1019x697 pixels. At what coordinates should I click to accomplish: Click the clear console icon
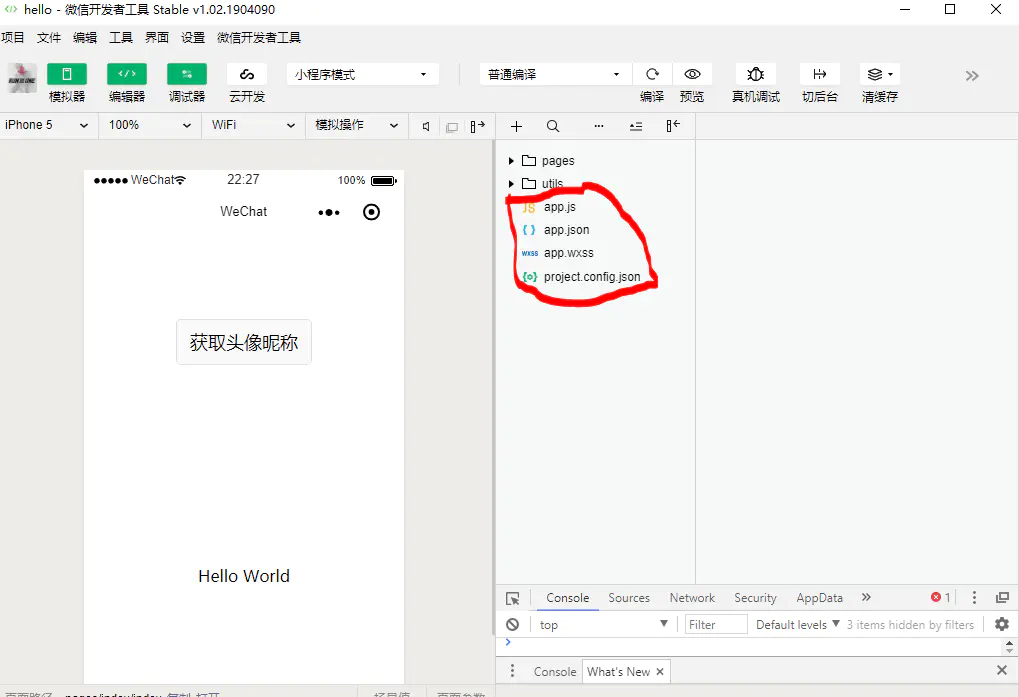point(513,624)
